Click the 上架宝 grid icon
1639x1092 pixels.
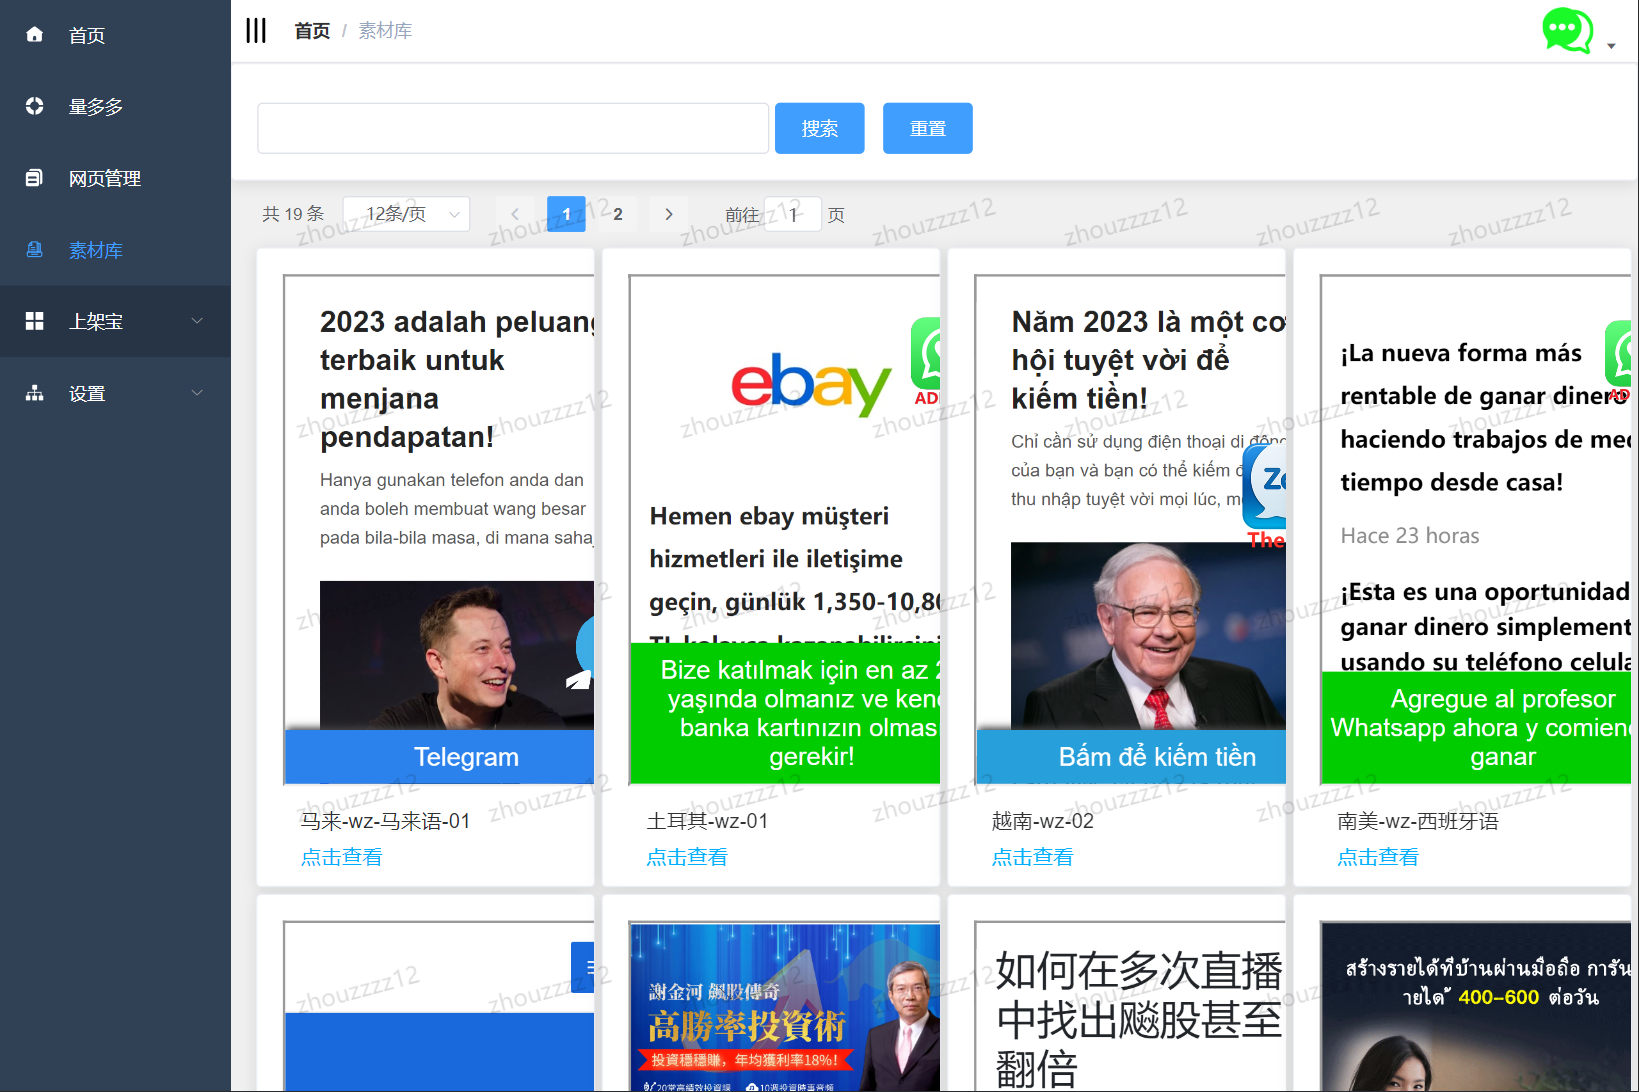click(34, 321)
